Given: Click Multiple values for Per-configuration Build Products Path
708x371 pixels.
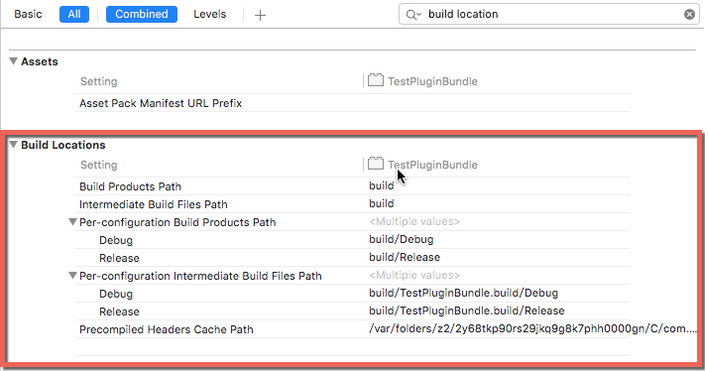Looking at the screenshot, I should 414,222.
